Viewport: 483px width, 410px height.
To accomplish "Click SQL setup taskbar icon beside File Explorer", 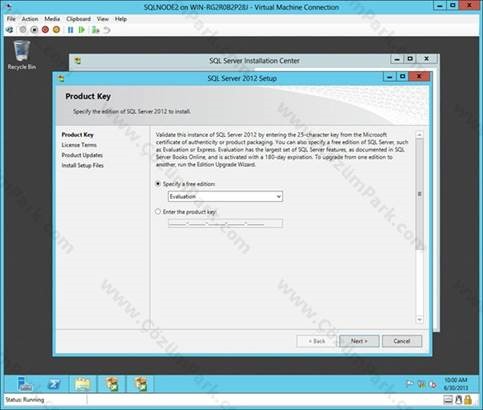I will [112, 384].
